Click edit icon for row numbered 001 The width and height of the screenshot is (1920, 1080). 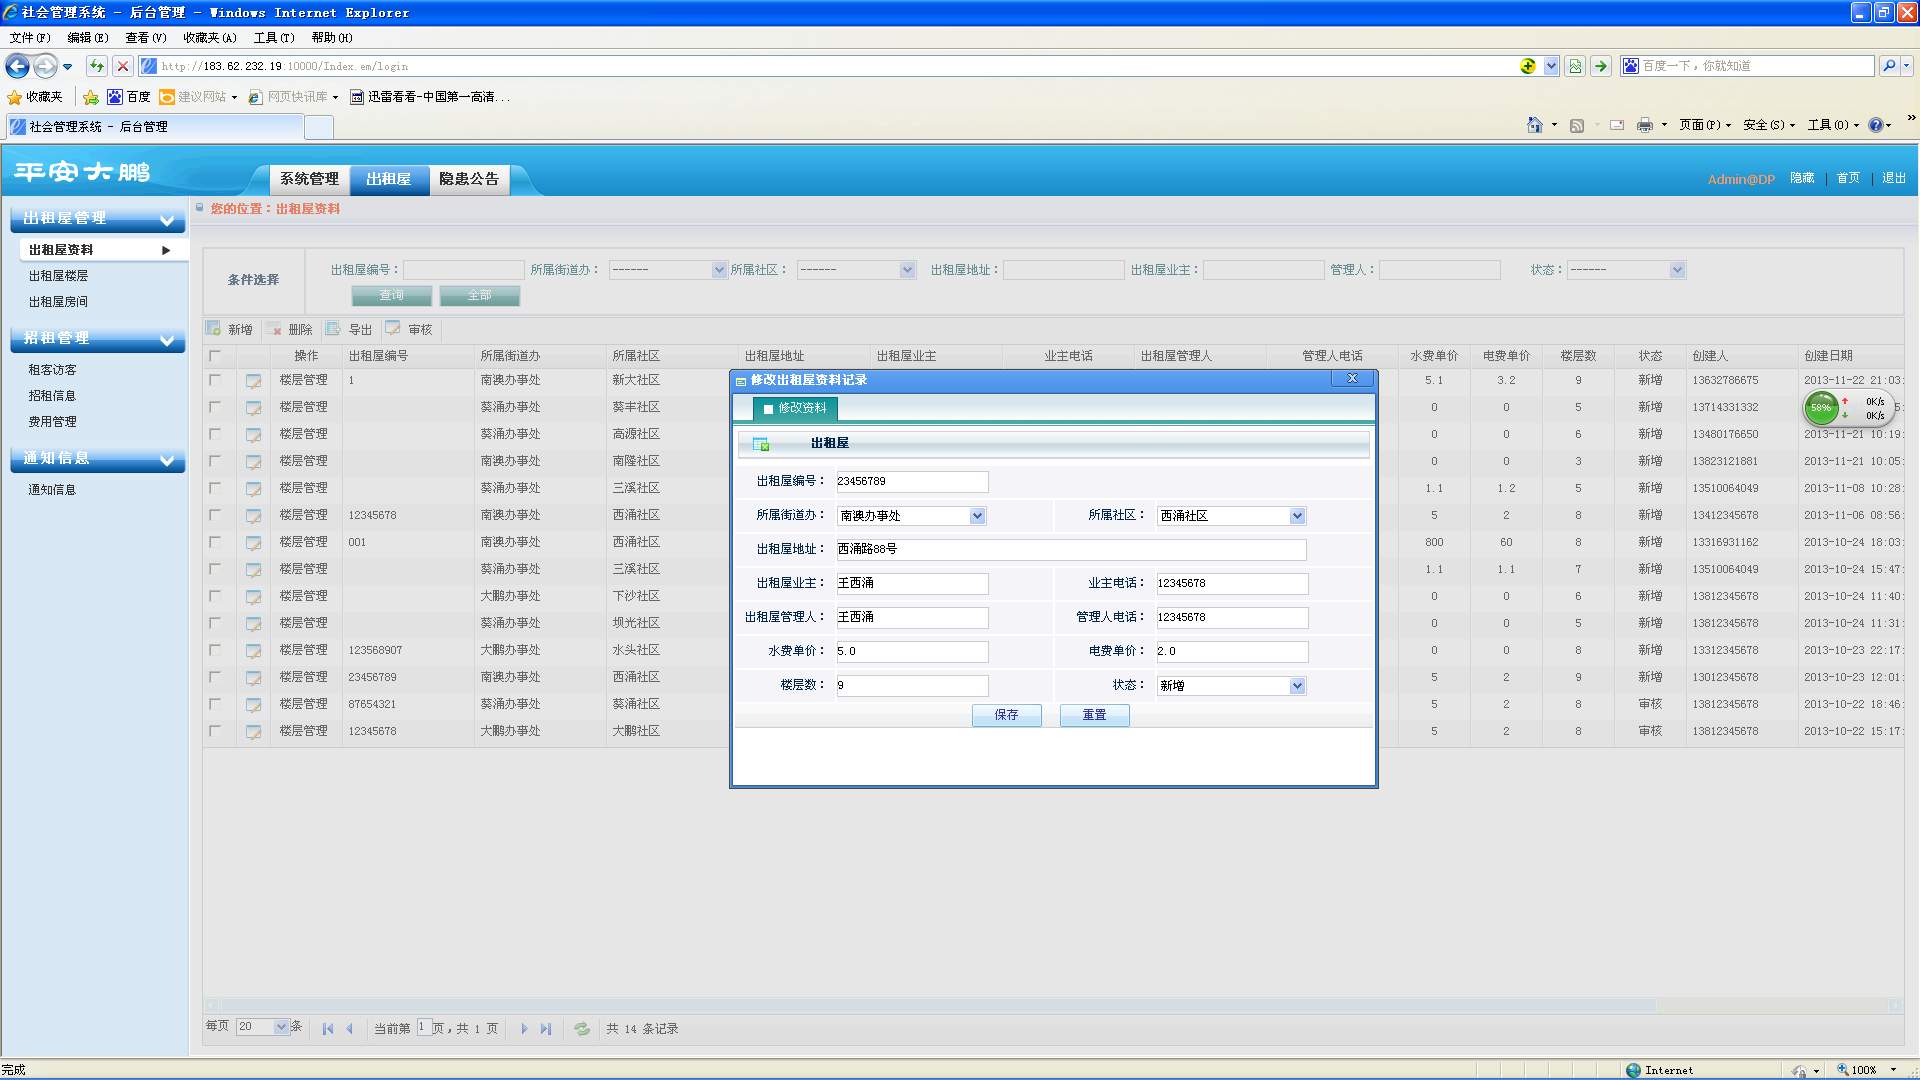254,543
